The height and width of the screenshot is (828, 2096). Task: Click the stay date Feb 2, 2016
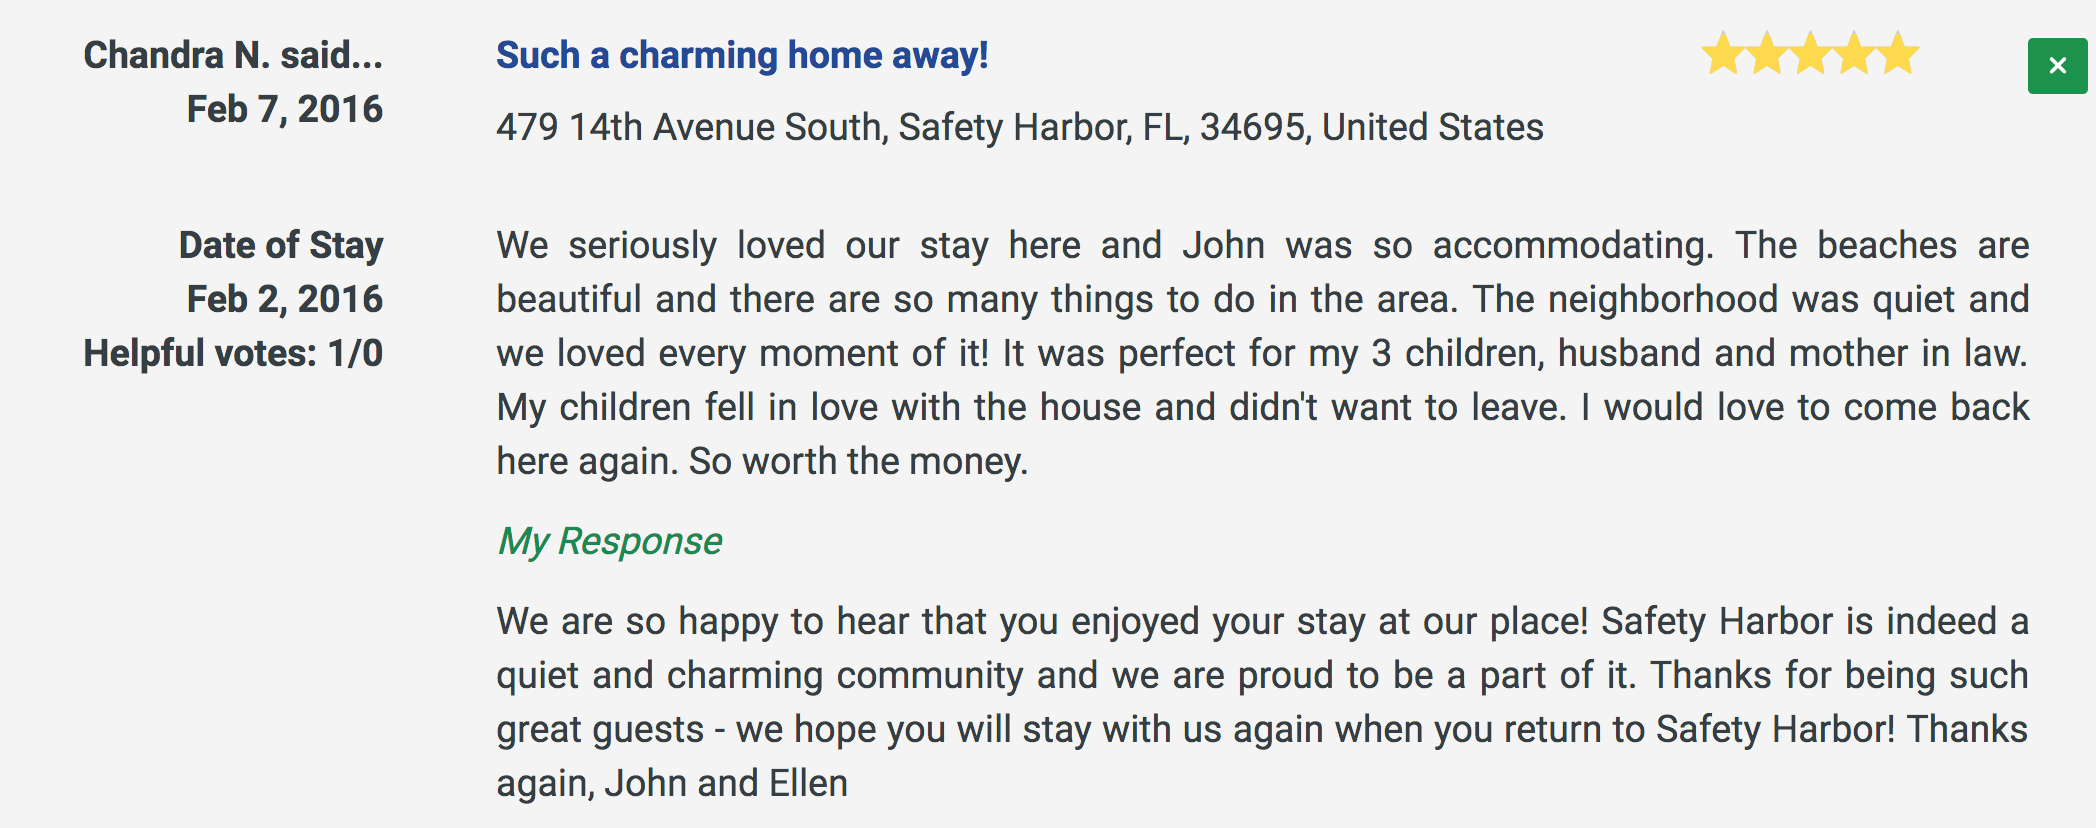285,299
